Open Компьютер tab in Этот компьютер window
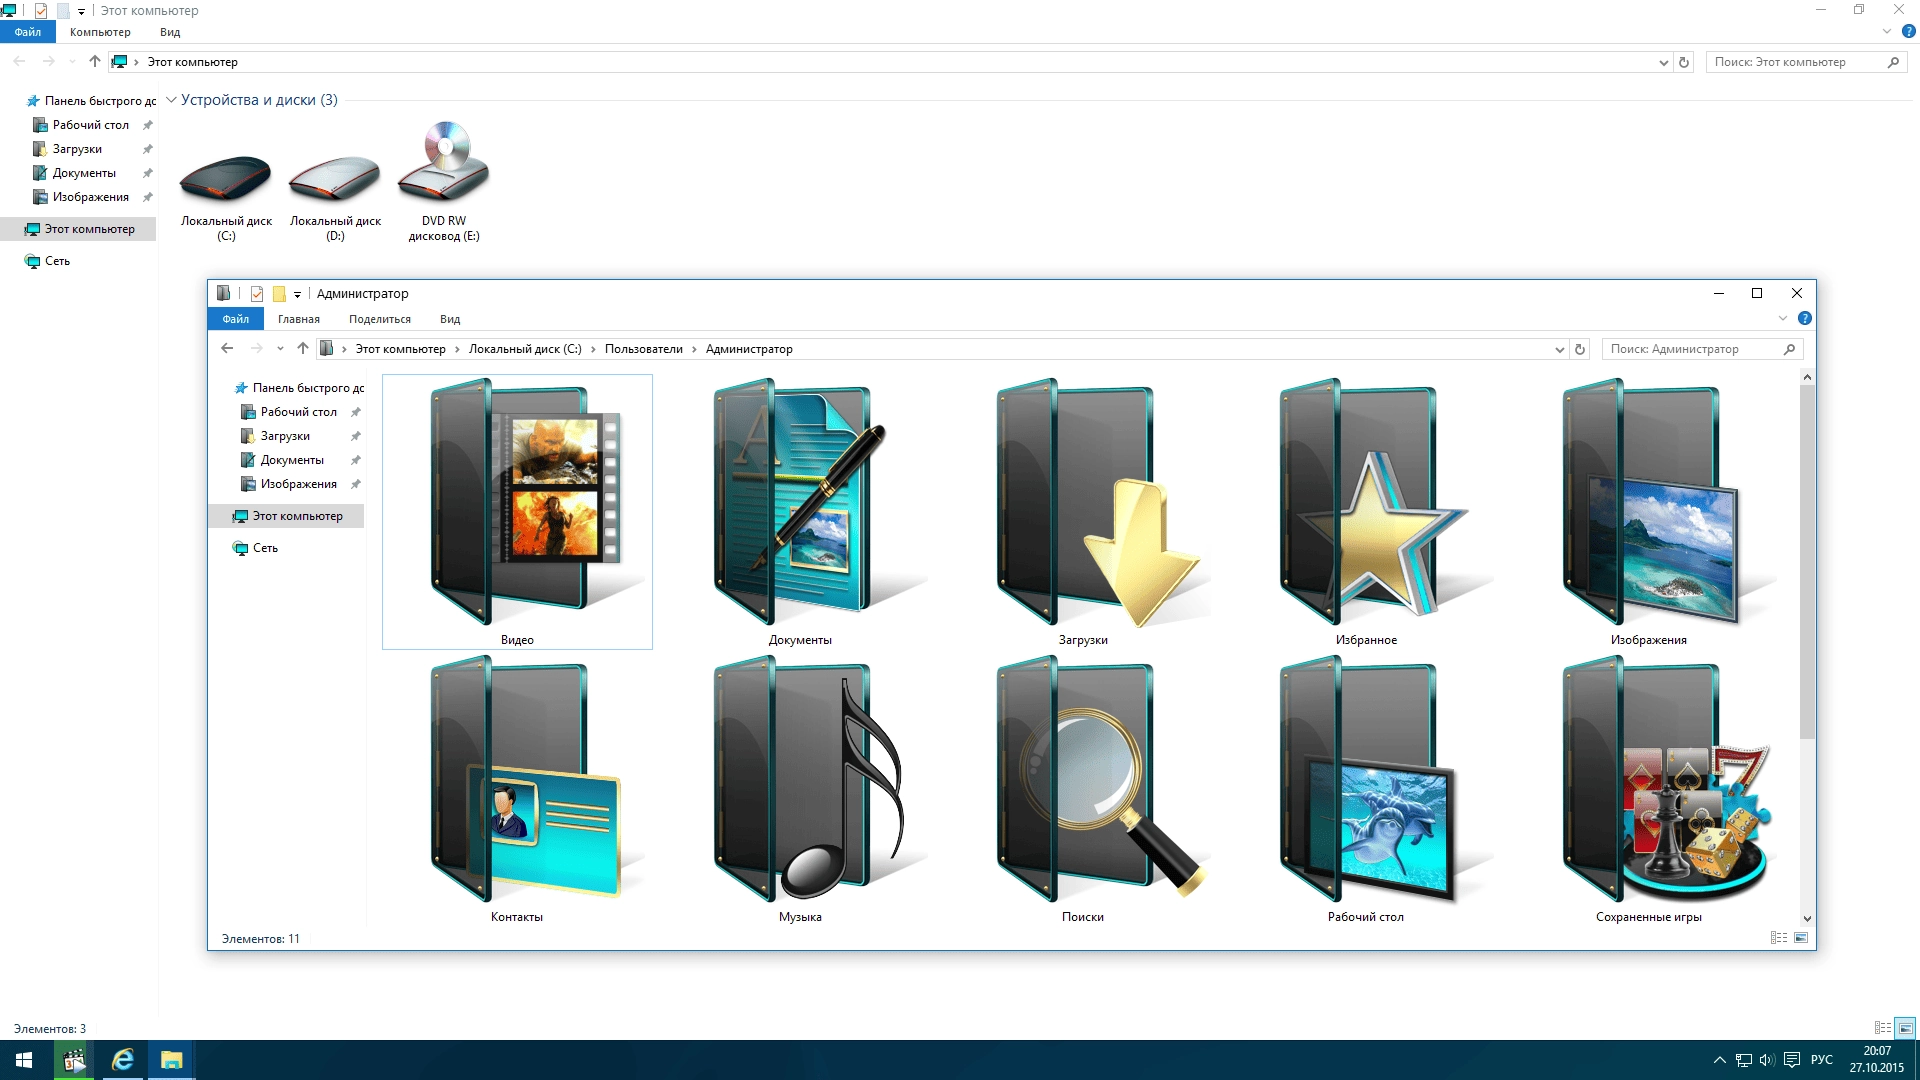This screenshot has height=1080, width=1920. point(100,32)
